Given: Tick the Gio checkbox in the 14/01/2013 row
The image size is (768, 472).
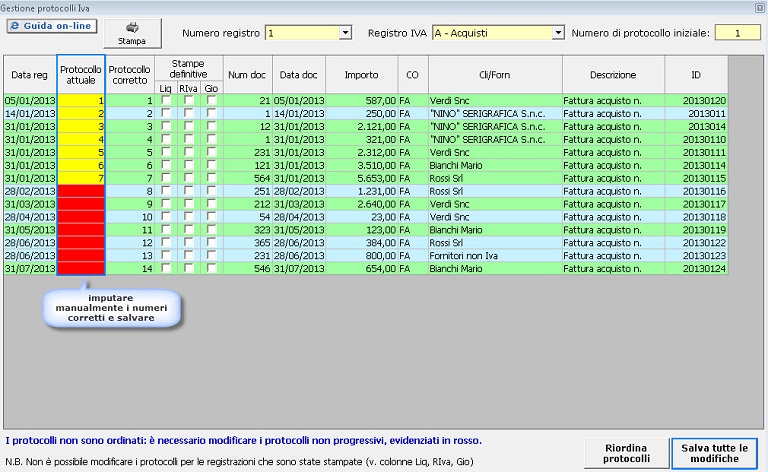Looking at the screenshot, I should [x=211, y=113].
